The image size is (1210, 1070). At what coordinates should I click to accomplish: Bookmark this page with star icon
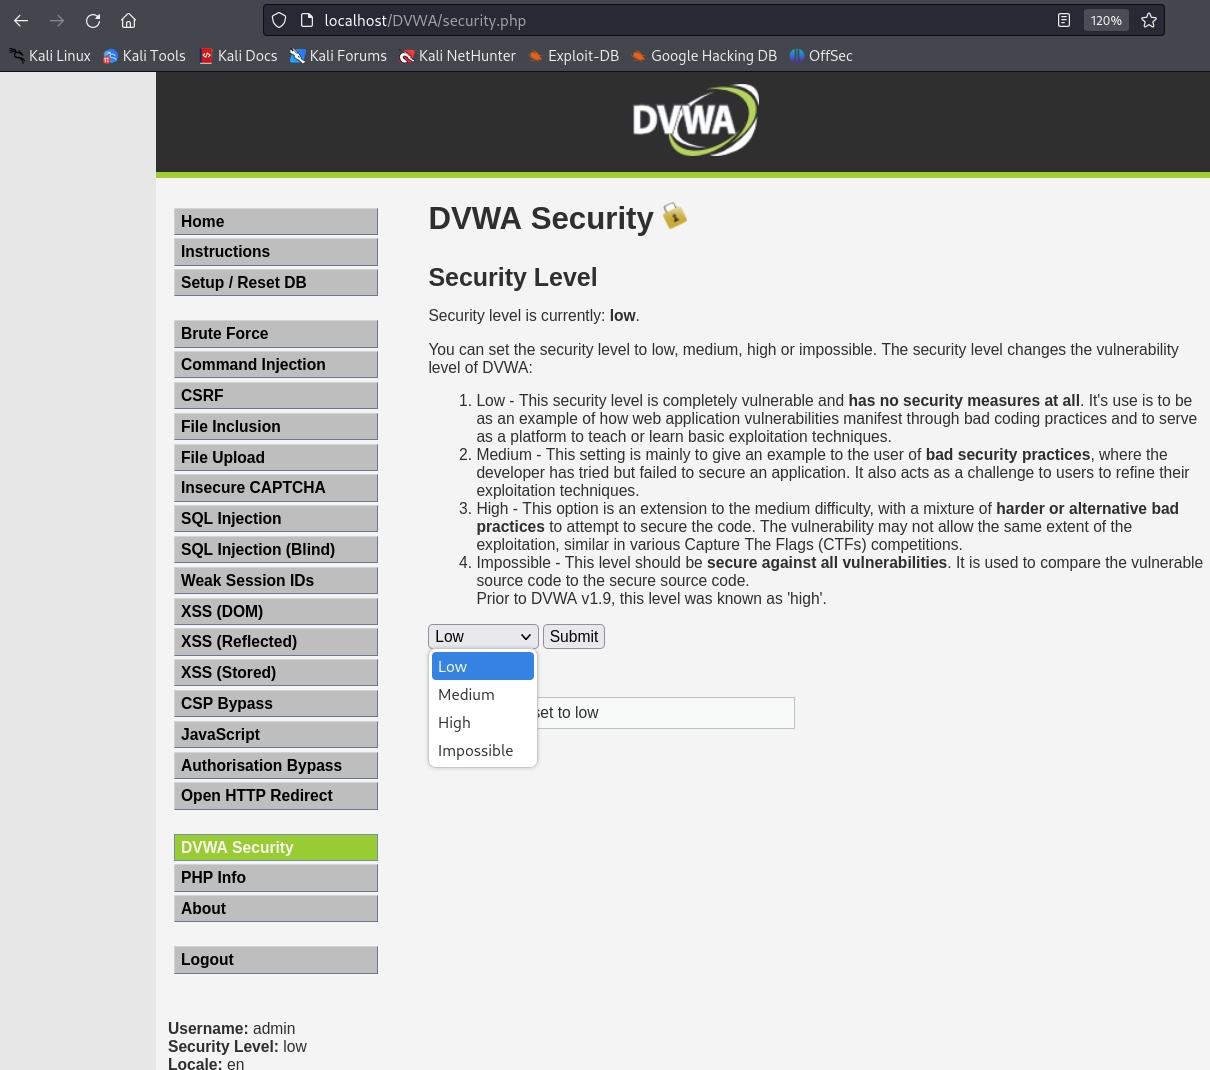point(1149,20)
